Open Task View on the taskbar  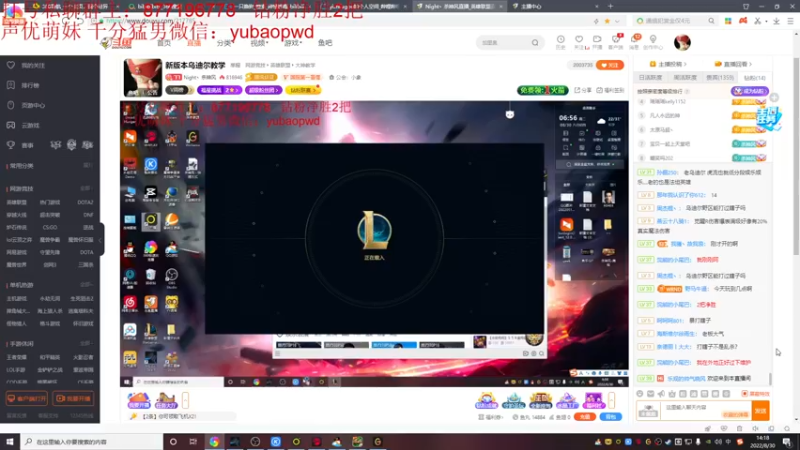193,442
